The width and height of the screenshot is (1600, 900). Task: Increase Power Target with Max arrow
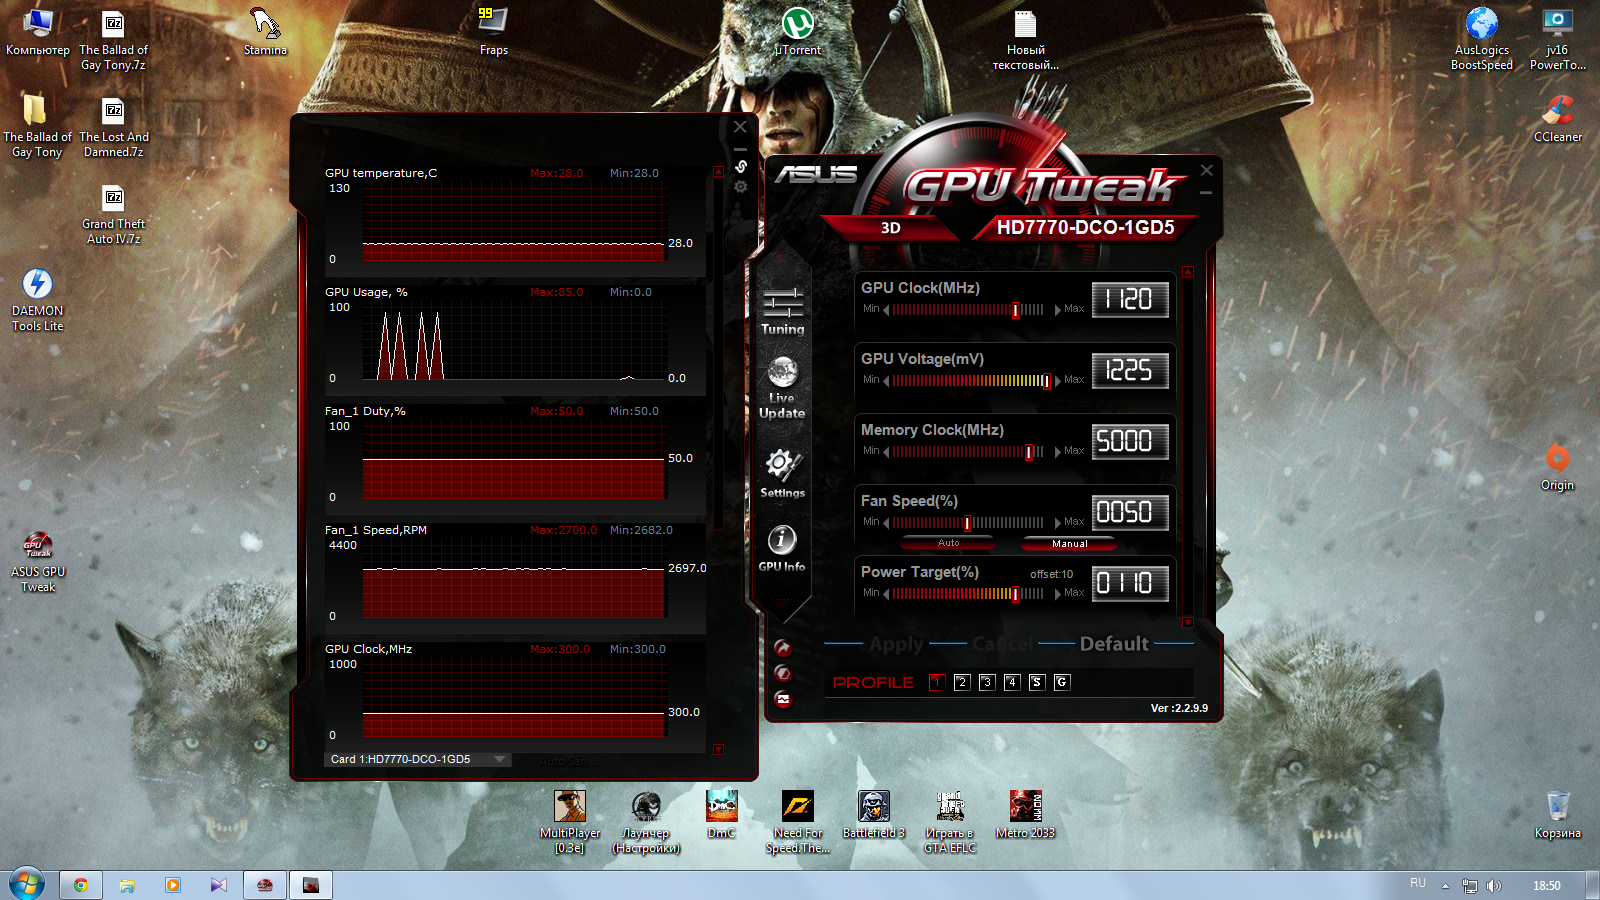click(x=1058, y=594)
